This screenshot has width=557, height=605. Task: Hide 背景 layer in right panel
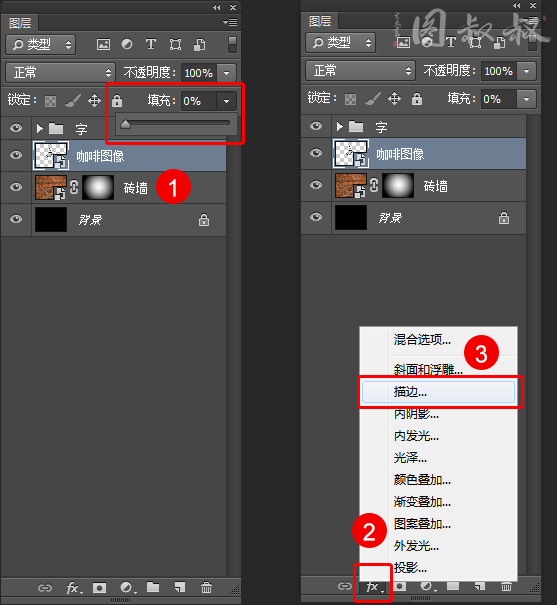click(x=316, y=217)
